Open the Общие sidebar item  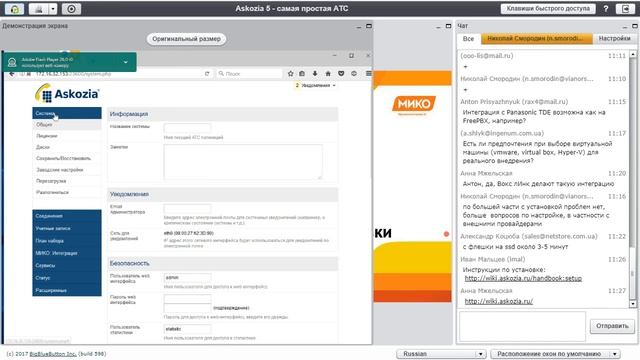pyautogui.click(x=67, y=124)
